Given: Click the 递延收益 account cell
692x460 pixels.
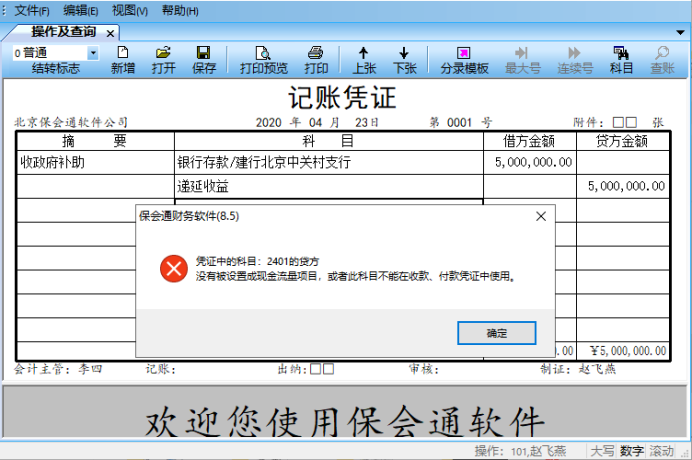Looking at the screenshot, I should pos(329,186).
